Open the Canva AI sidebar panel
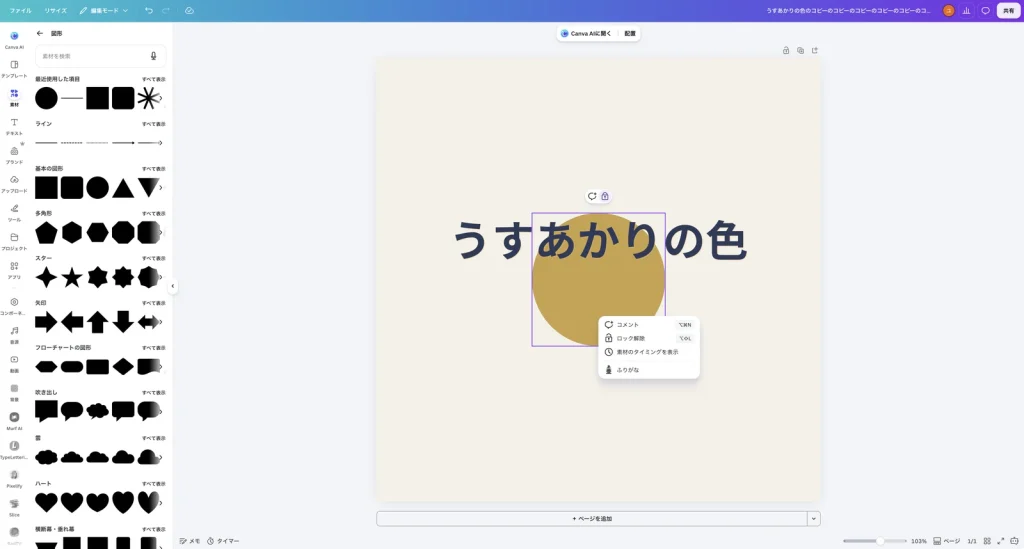The image size is (1024, 549). pos(14,39)
